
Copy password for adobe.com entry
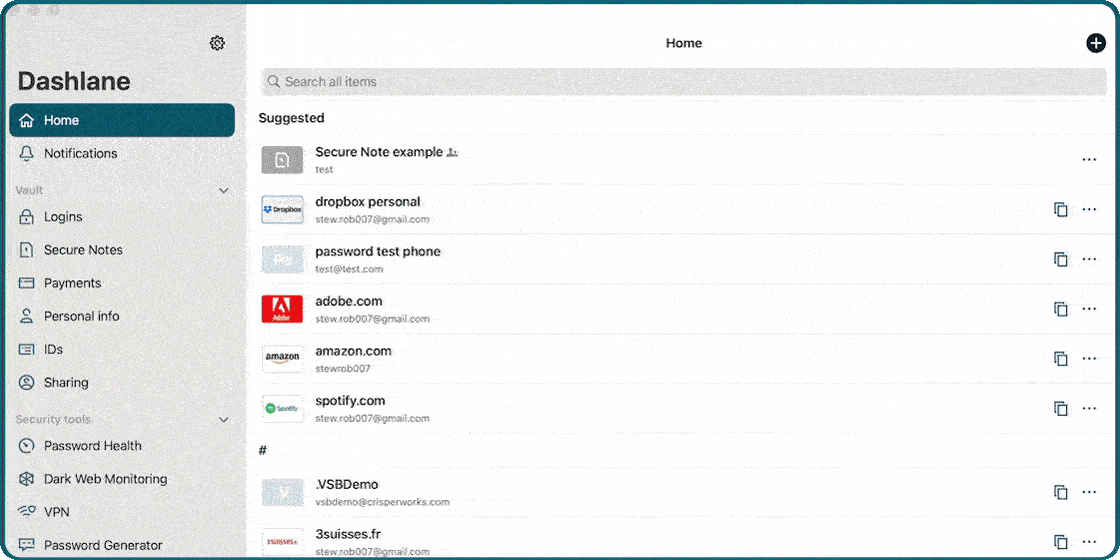click(1060, 309)
